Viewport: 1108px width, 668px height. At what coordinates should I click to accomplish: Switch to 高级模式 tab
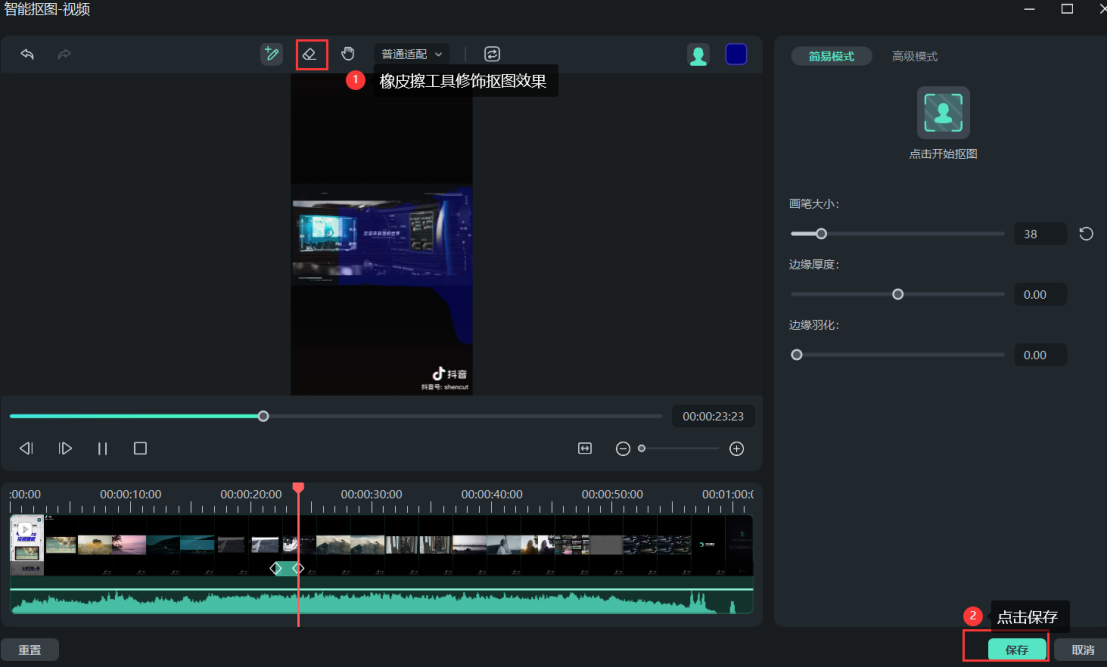[x=914, y=57]
